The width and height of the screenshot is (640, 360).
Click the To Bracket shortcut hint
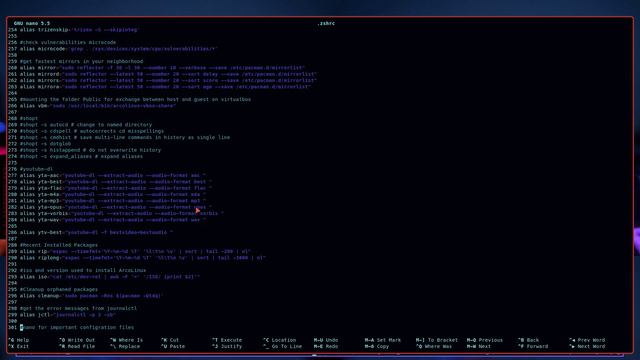click(x=437, y=340)
